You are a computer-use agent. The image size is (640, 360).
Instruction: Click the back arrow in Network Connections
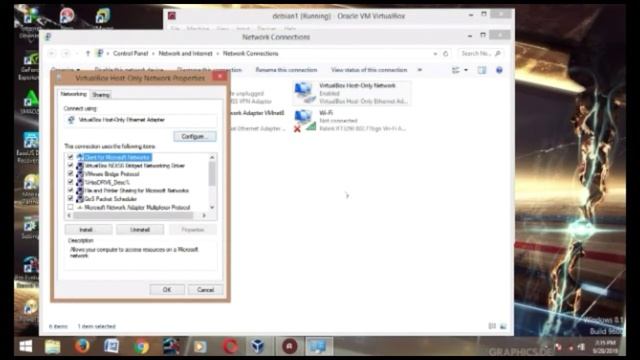point(52,53)
